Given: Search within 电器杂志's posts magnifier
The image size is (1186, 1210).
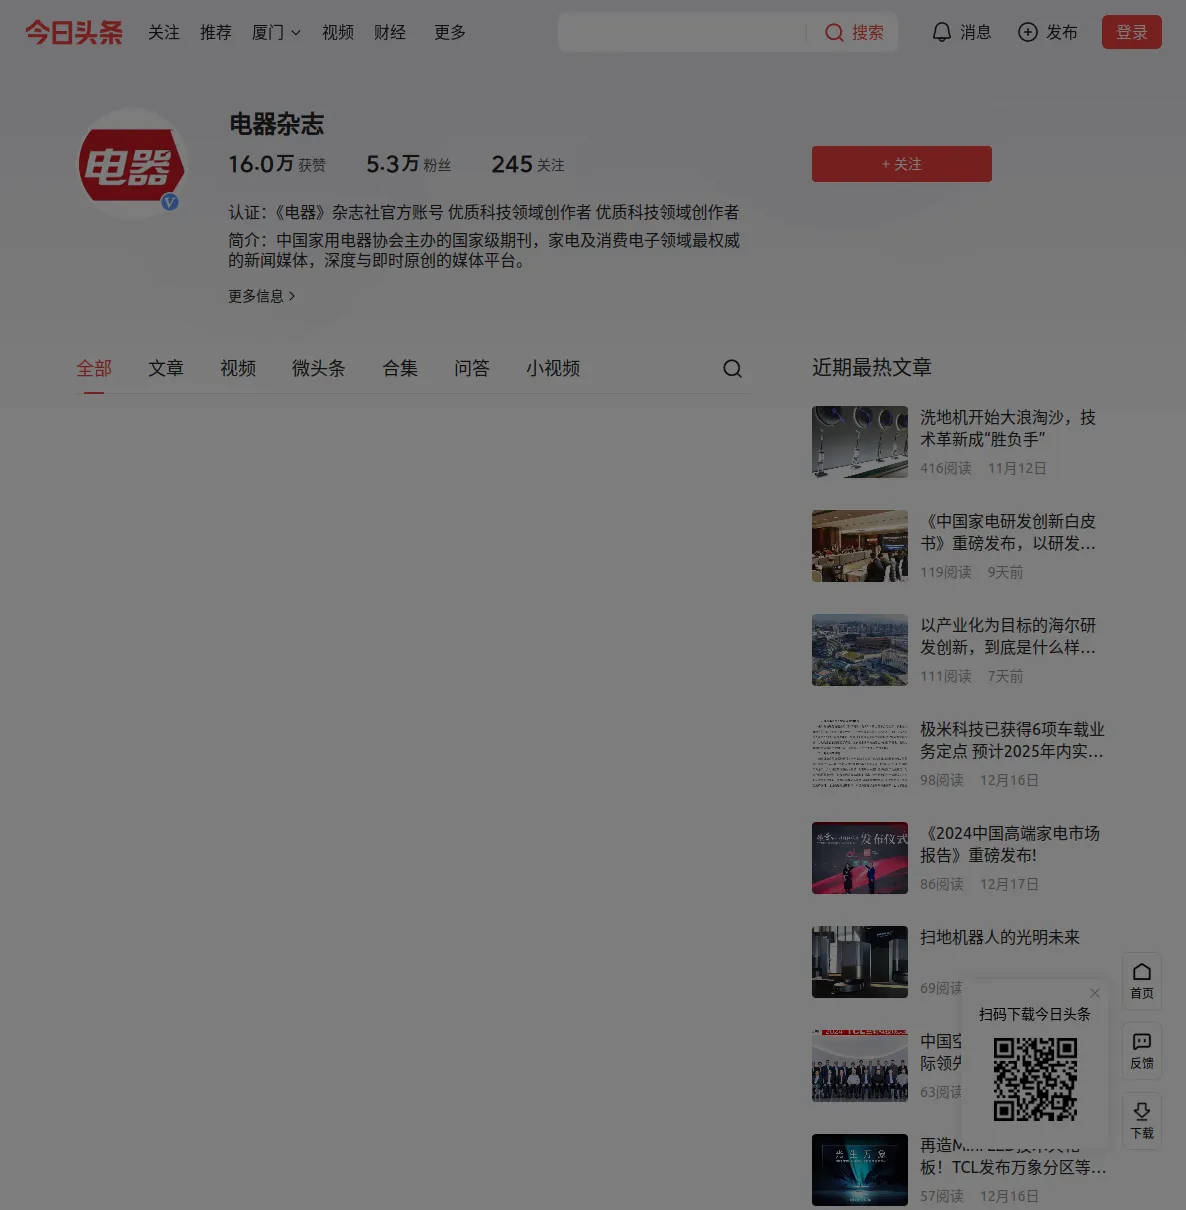Looking at the screenshot, I should pos(732,369).
